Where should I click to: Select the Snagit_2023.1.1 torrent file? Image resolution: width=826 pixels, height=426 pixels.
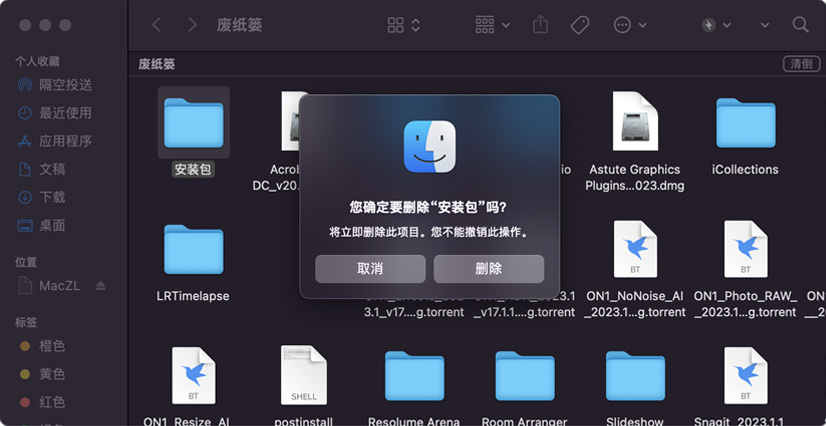click(x=745, y=375)
